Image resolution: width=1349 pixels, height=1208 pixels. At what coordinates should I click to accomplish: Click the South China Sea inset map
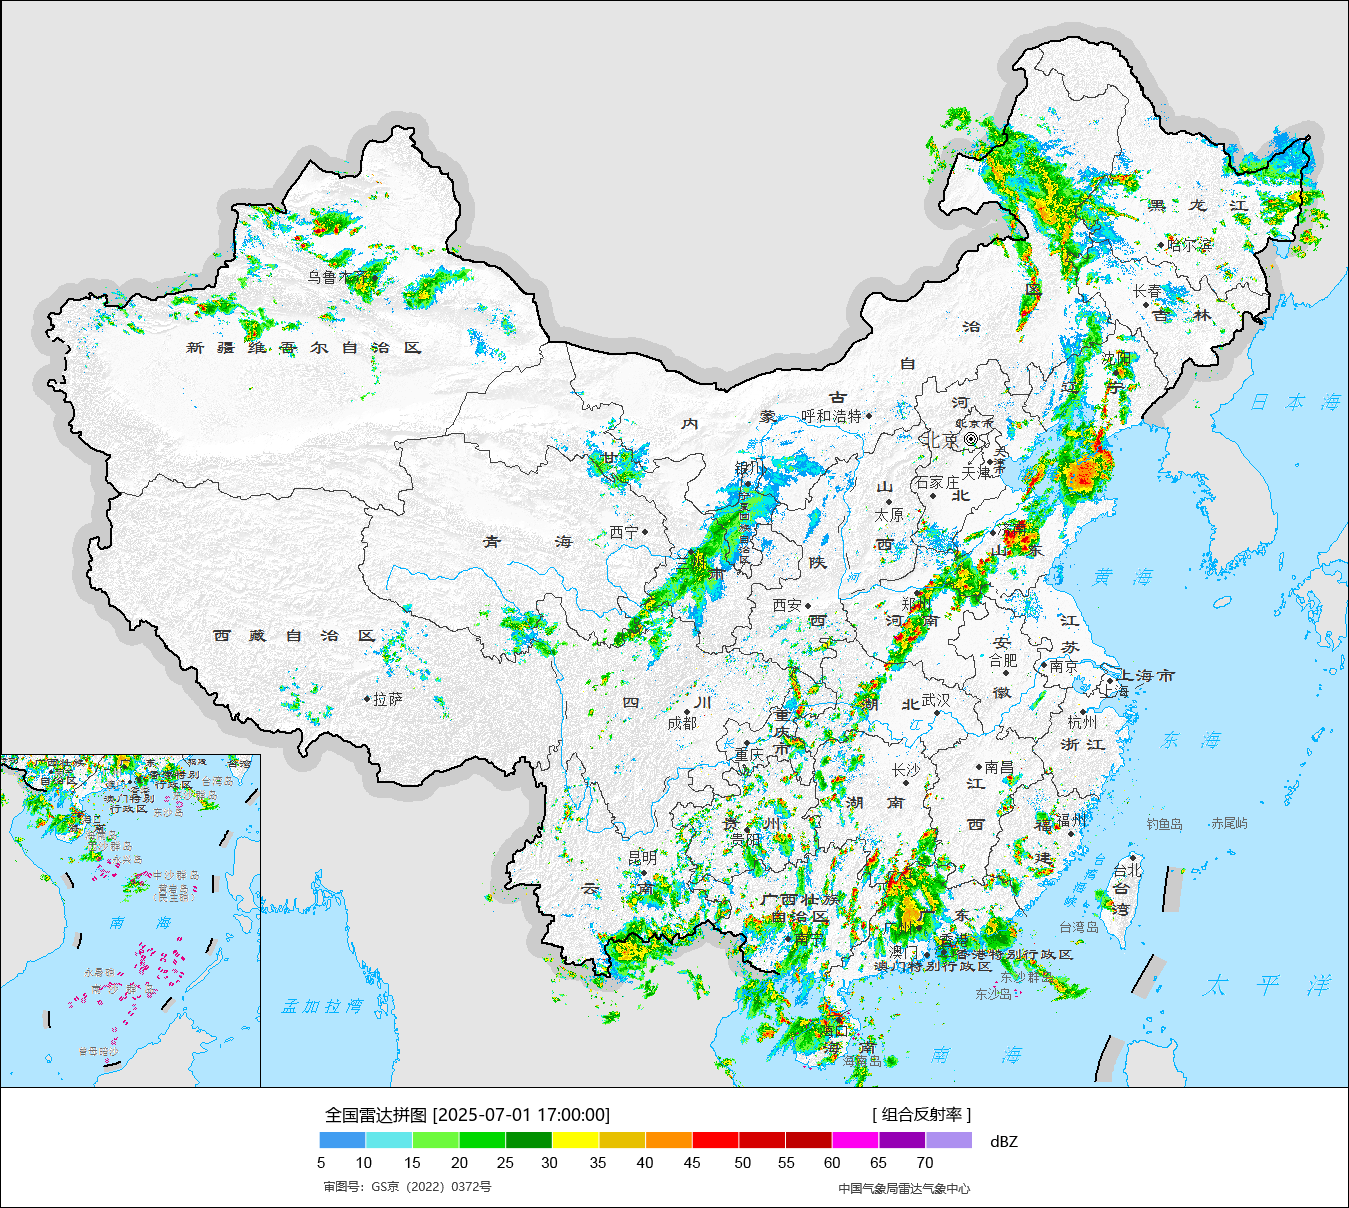pos(130,920)
